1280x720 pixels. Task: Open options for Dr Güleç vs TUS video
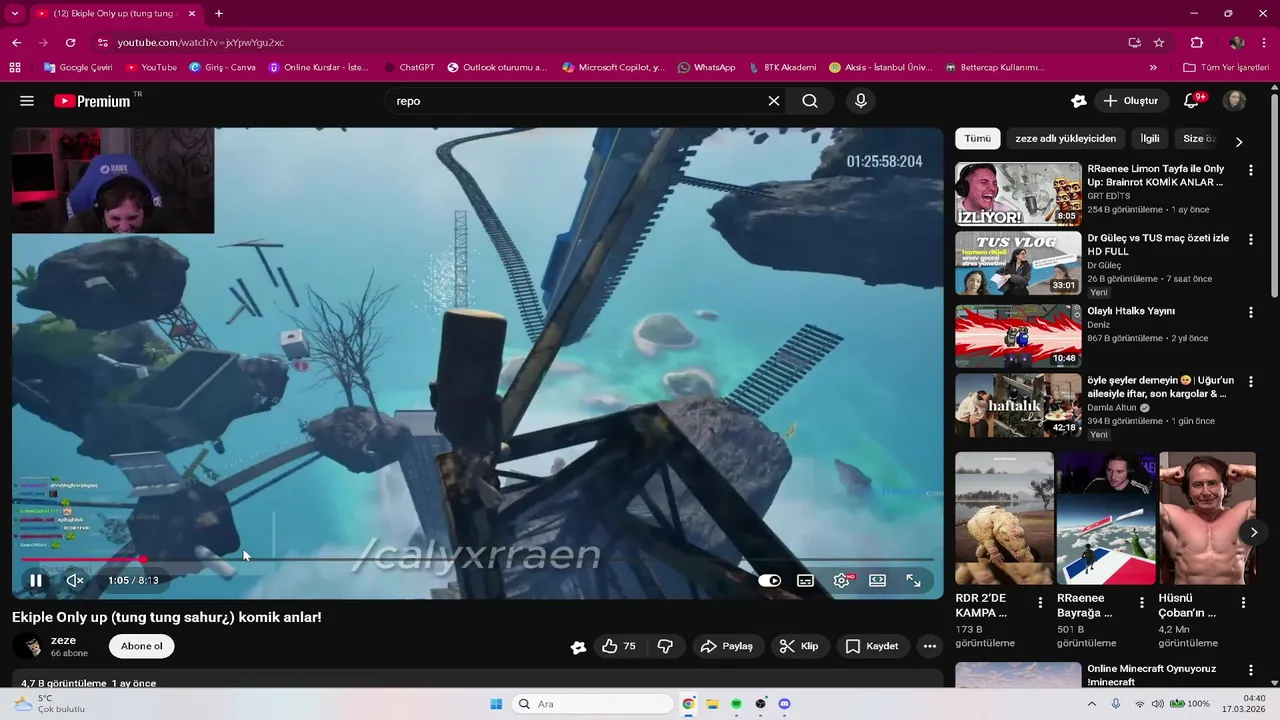click(1250, 240)
